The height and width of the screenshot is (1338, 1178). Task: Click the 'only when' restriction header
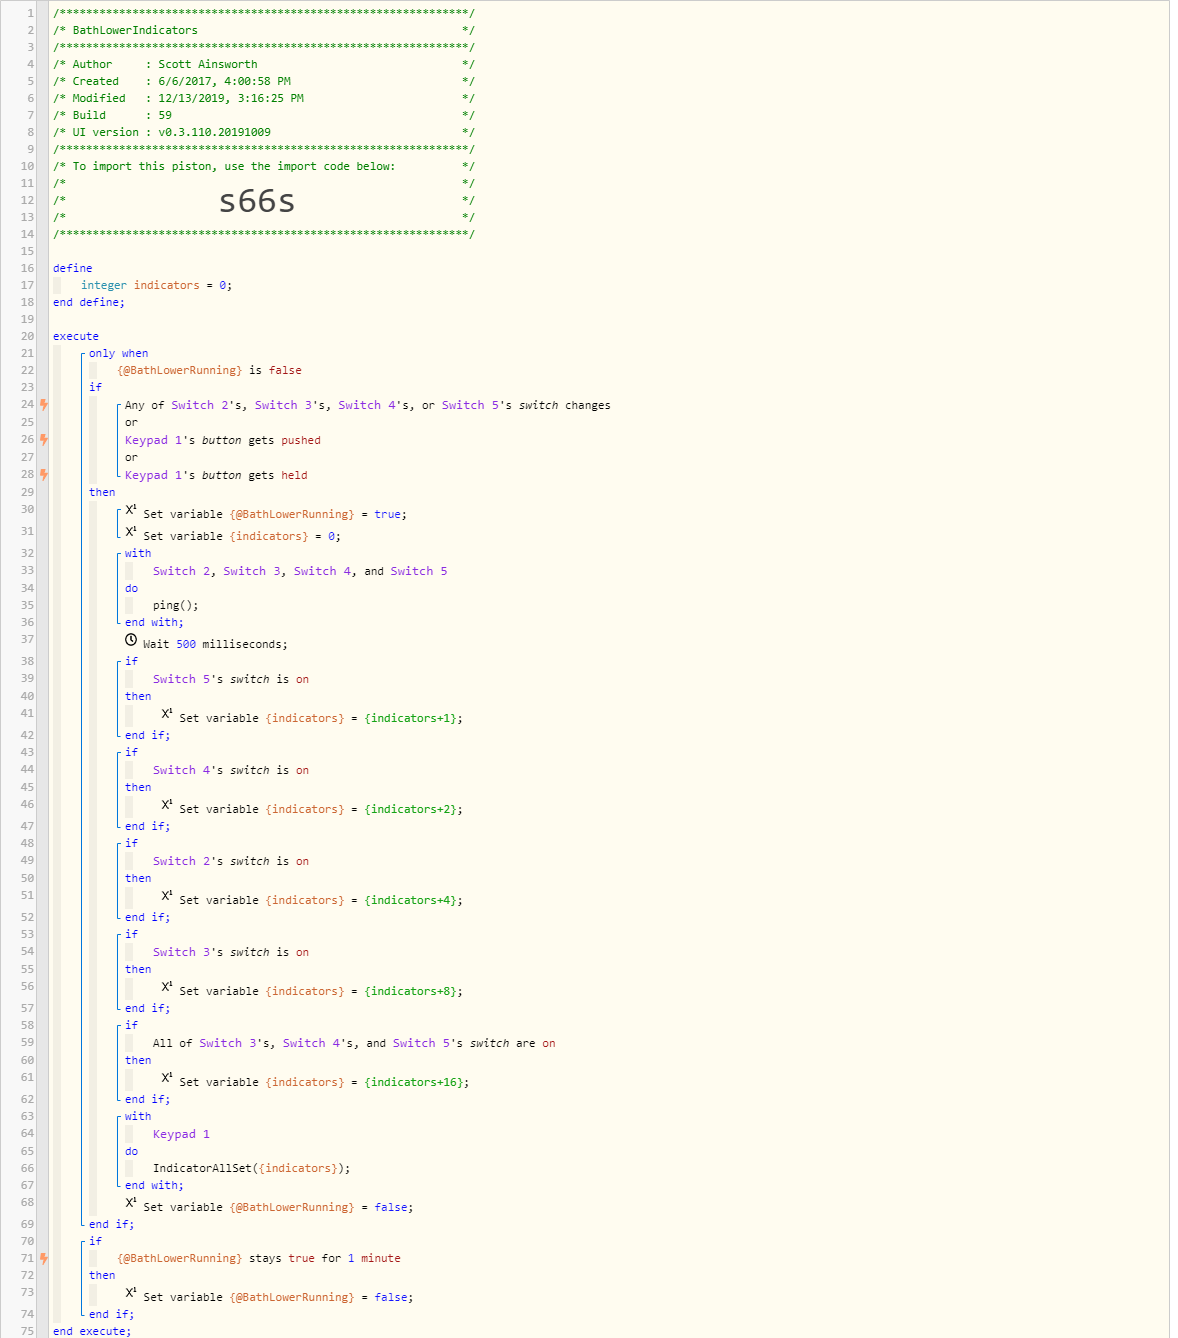click(118, 353)
